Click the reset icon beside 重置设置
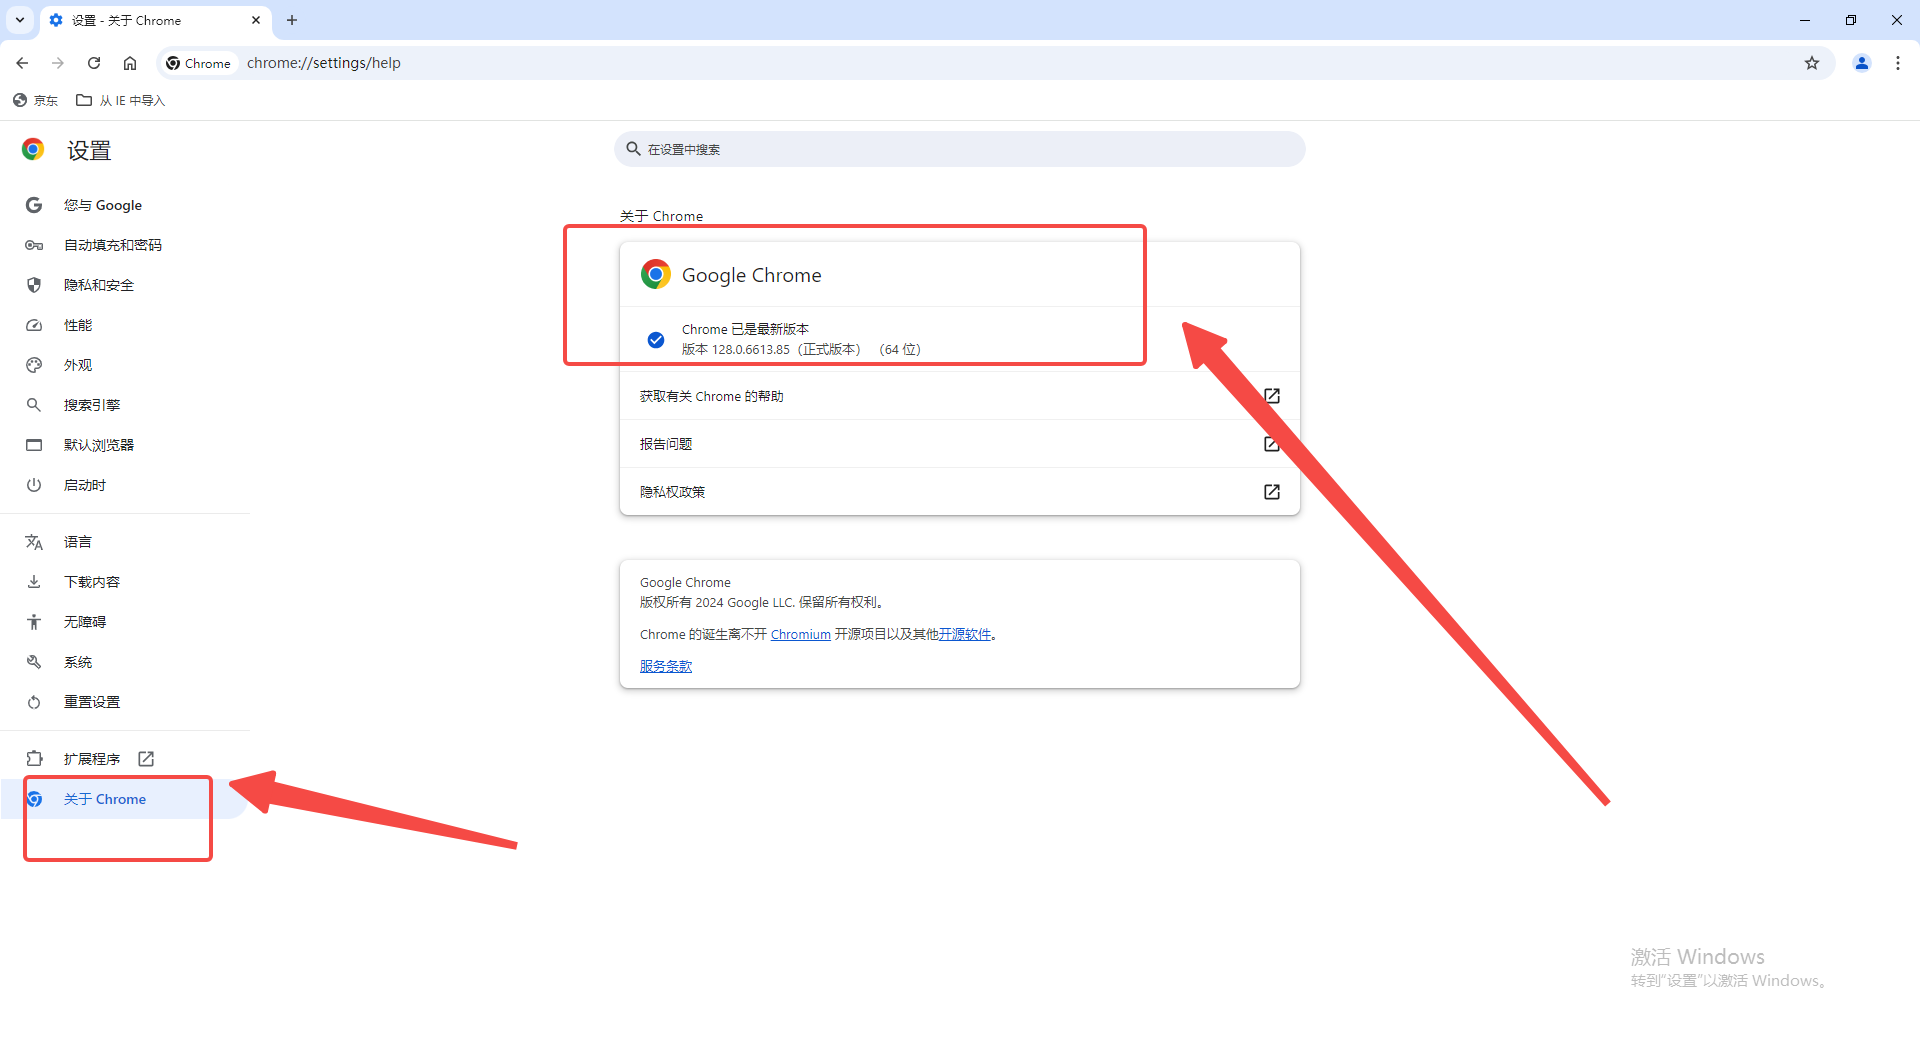 (x=34, y=702)
